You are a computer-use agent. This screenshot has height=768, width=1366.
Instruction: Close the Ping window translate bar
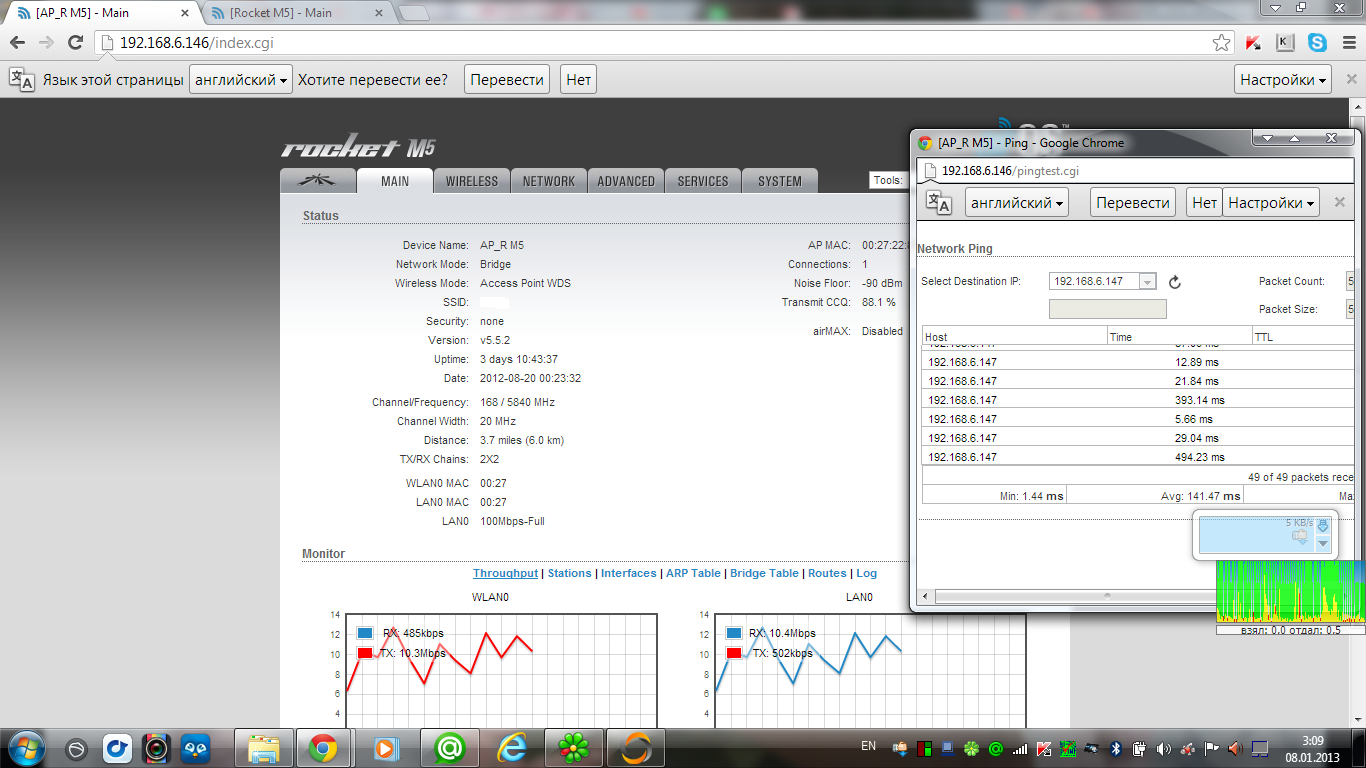tap(1340, 203)
